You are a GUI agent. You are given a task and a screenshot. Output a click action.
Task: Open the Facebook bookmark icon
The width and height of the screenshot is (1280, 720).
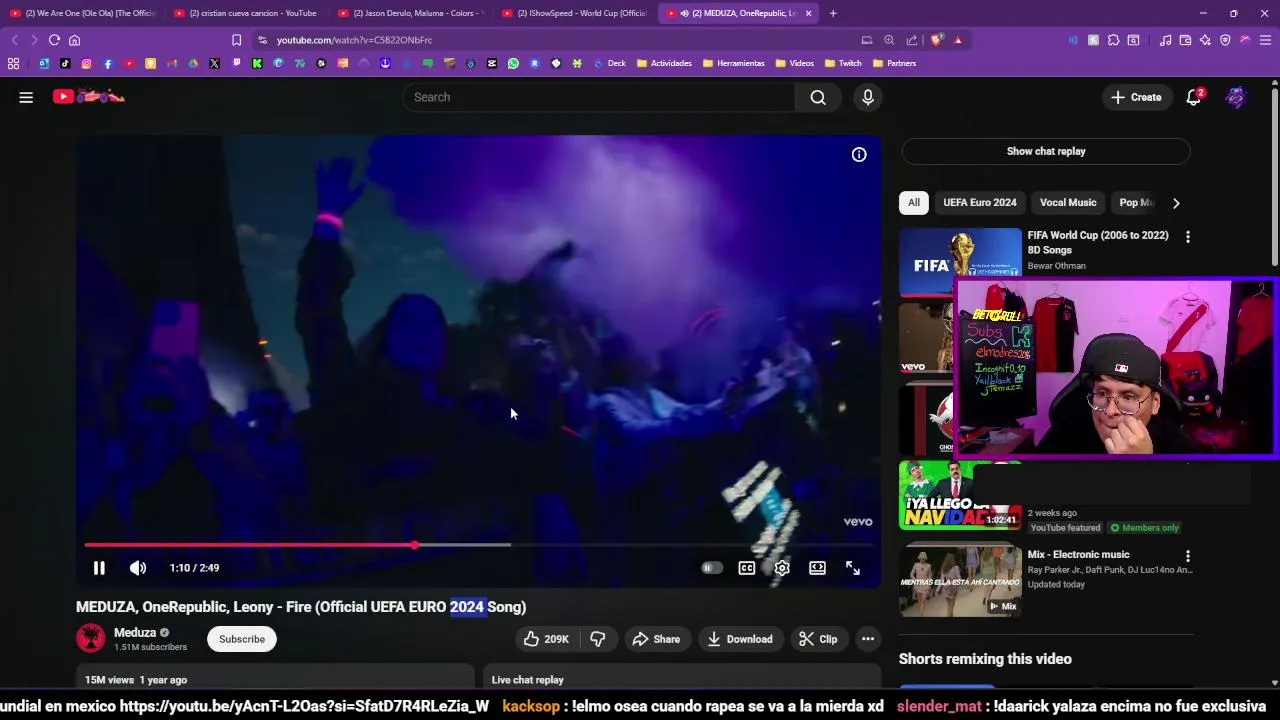[x=108, y=63]
